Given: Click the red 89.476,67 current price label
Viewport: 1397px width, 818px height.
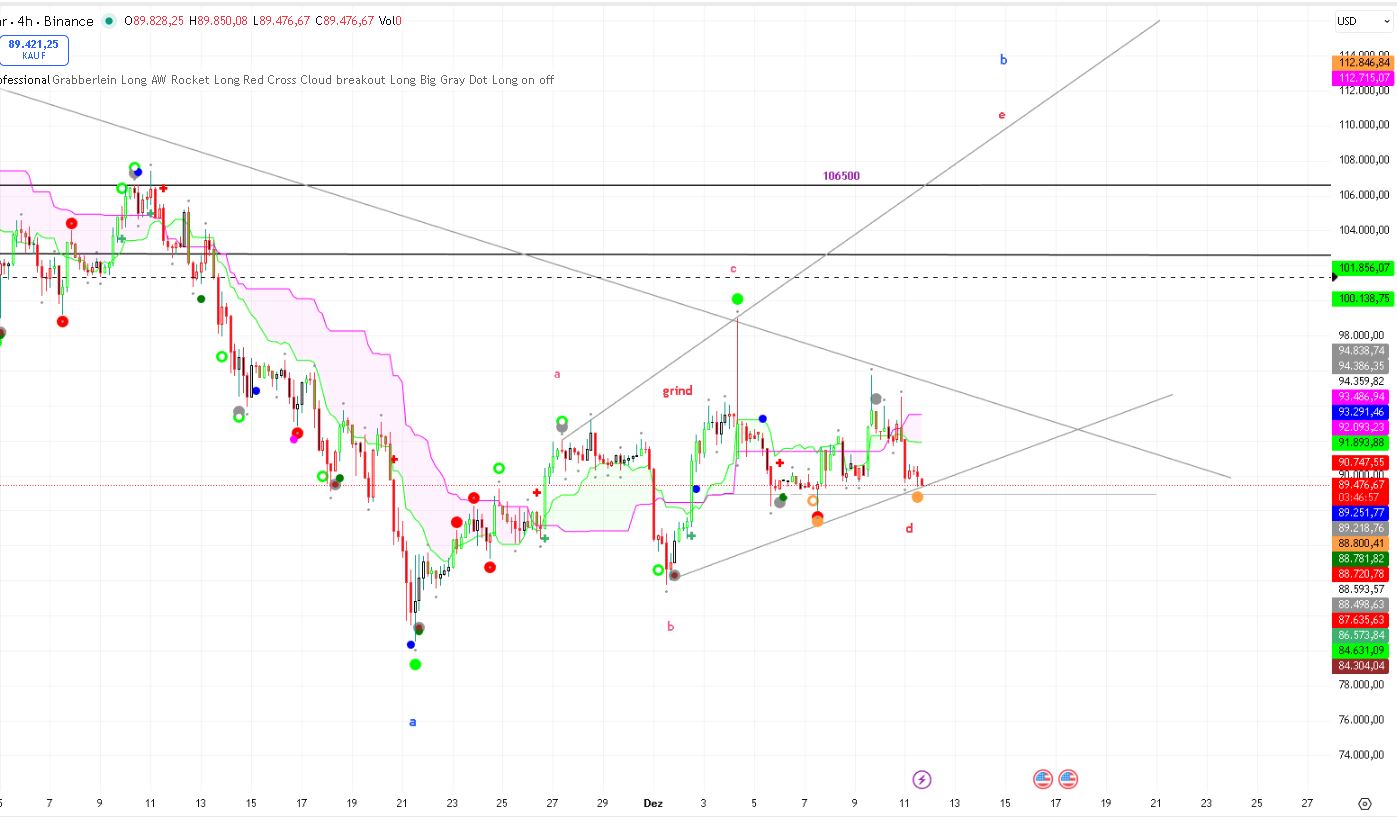Looking at the screenshot, I should click(x=1362, y=485).
